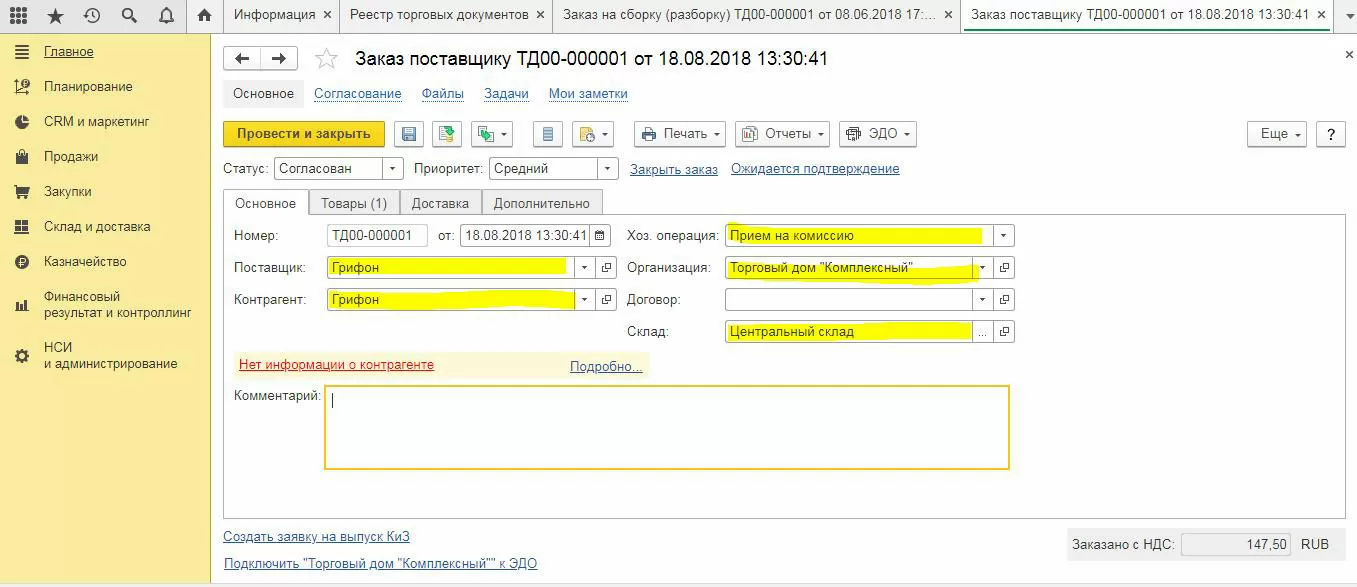The height and width of the screenshot is (587, 1357).
Task: Open History clock icon in top bar
Action: (92, 15)
